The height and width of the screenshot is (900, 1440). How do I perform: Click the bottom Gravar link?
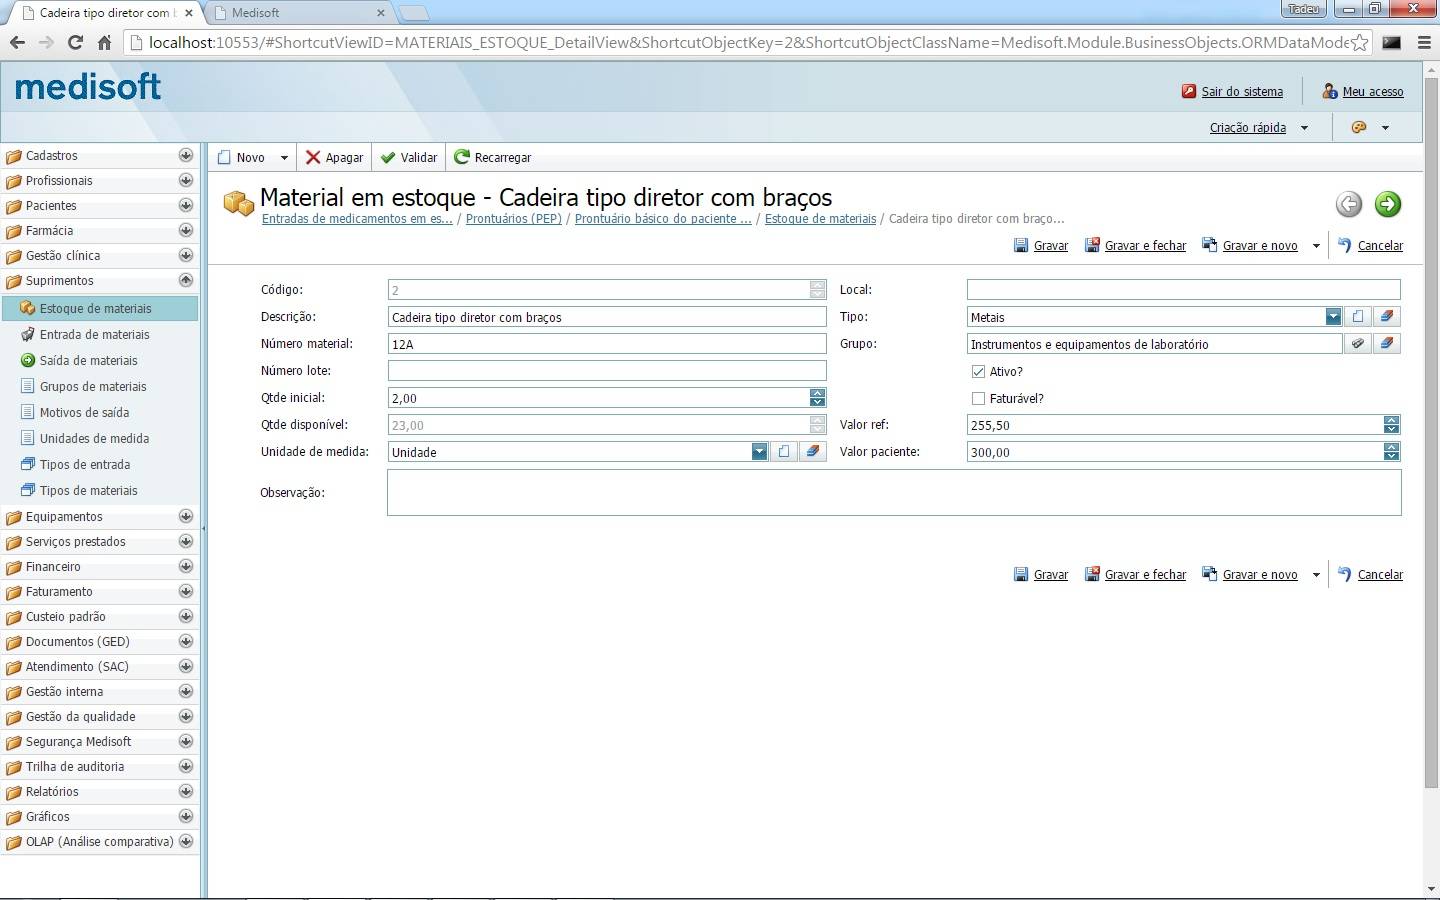point(1050,574)
